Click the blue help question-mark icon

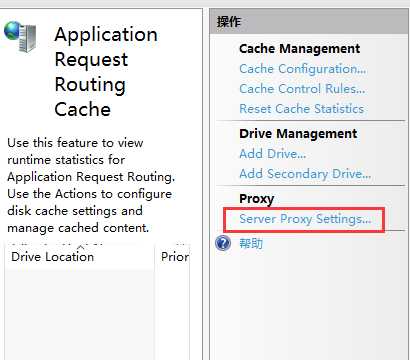pyautogui.click(x=223, y=243)
